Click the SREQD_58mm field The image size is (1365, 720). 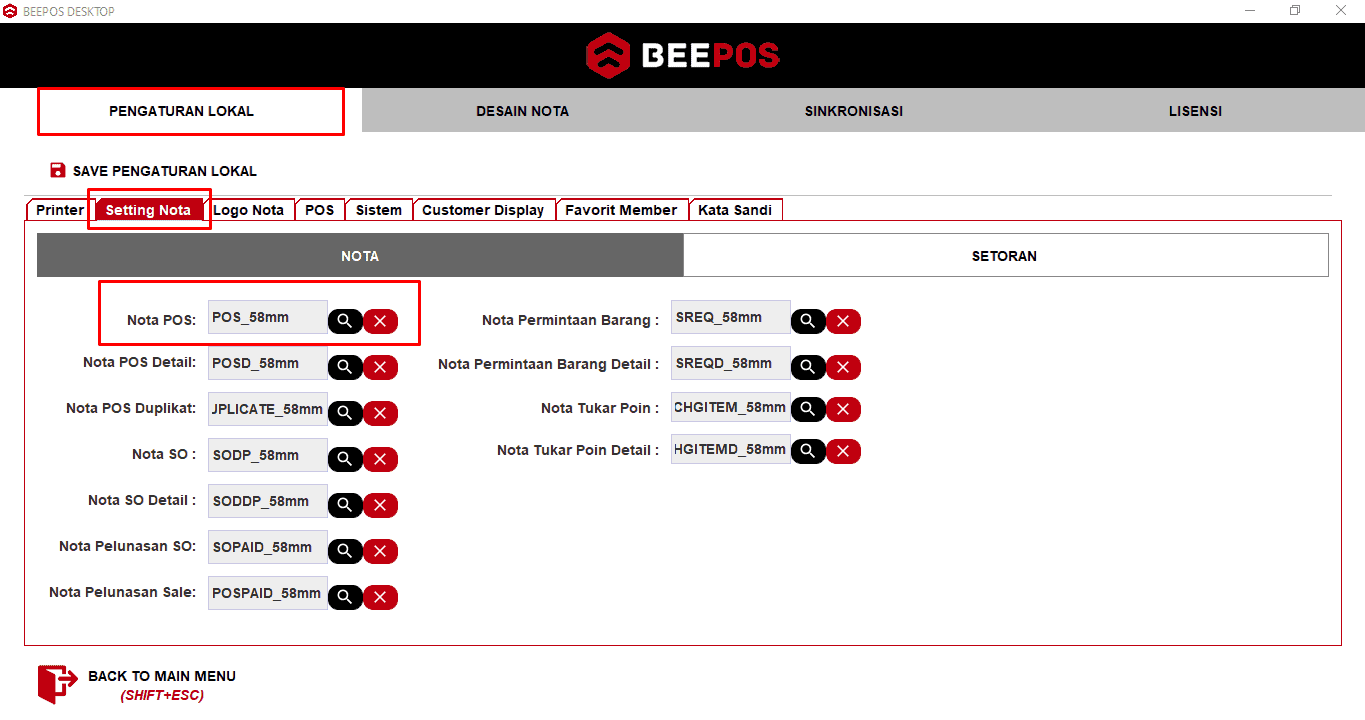click(x=731, y=363)
